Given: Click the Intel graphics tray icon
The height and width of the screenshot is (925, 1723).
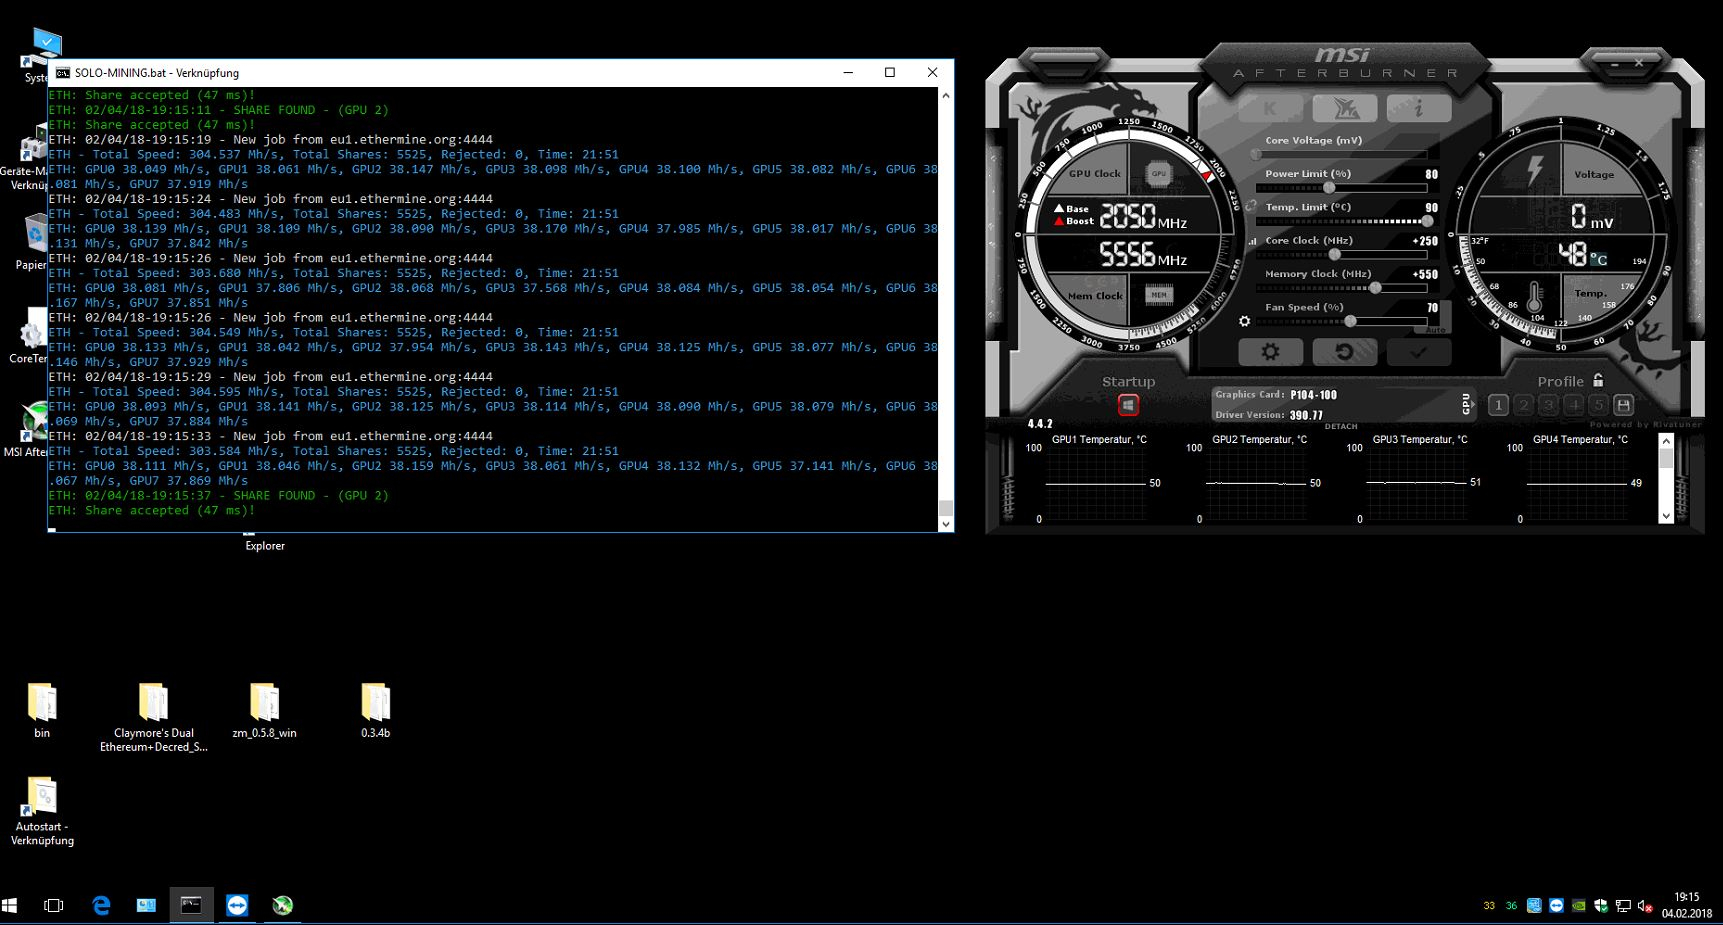Looking at the screenshot, I should pos(1534,906).
